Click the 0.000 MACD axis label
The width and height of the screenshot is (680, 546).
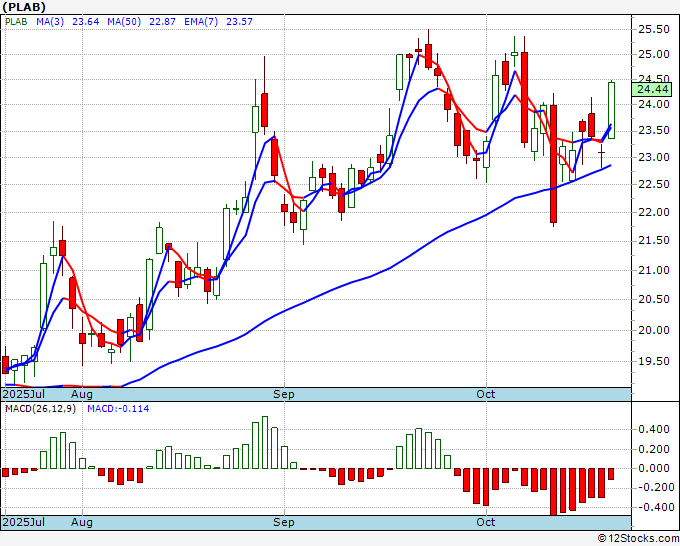click(x=654, y=468)
